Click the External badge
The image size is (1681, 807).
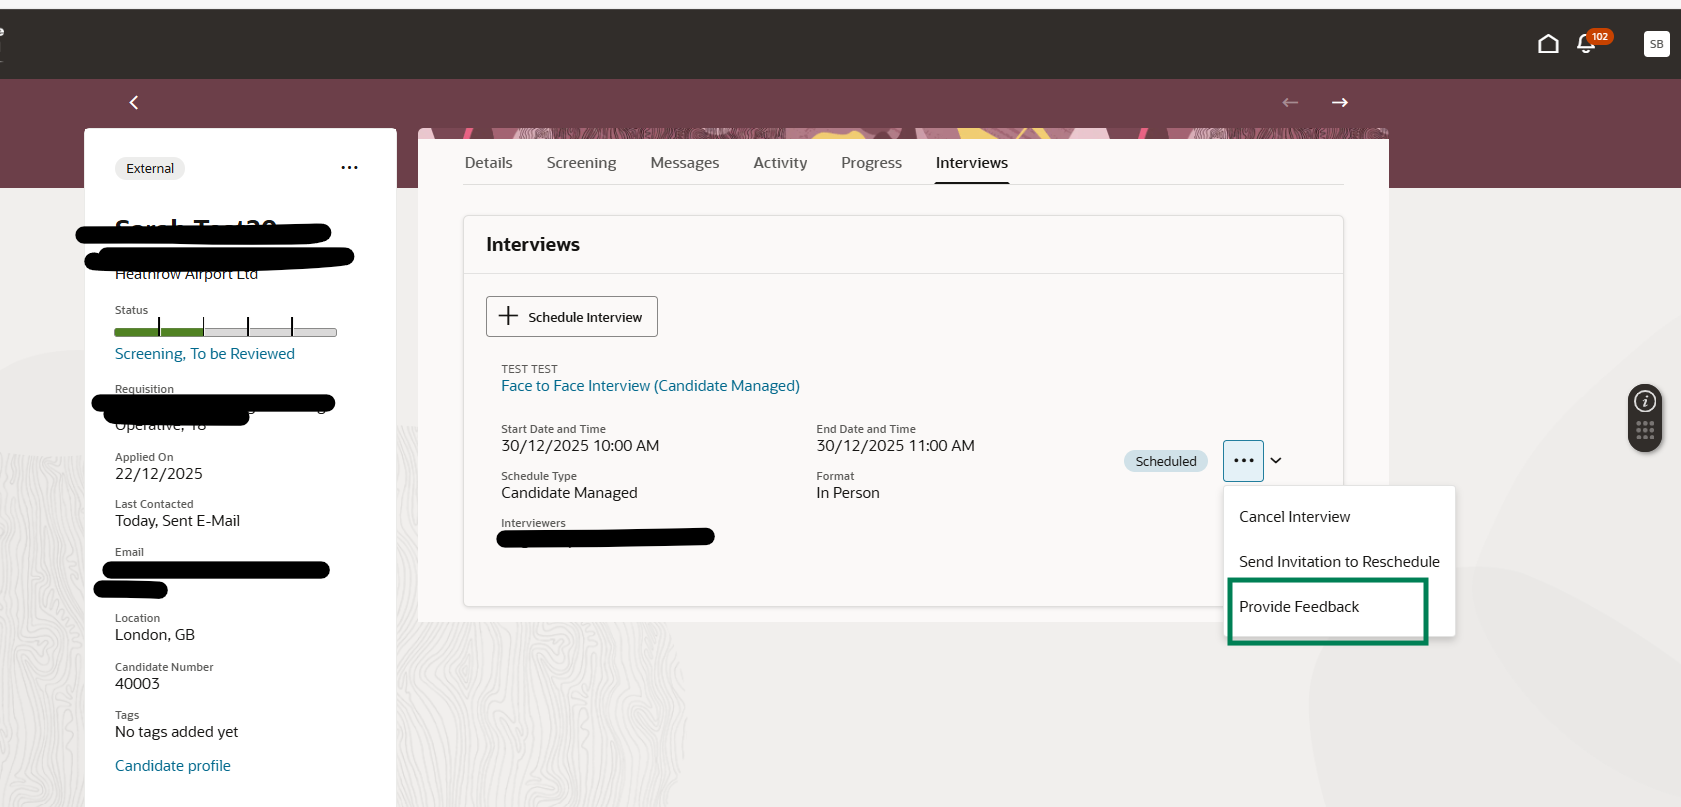point(150,169)
